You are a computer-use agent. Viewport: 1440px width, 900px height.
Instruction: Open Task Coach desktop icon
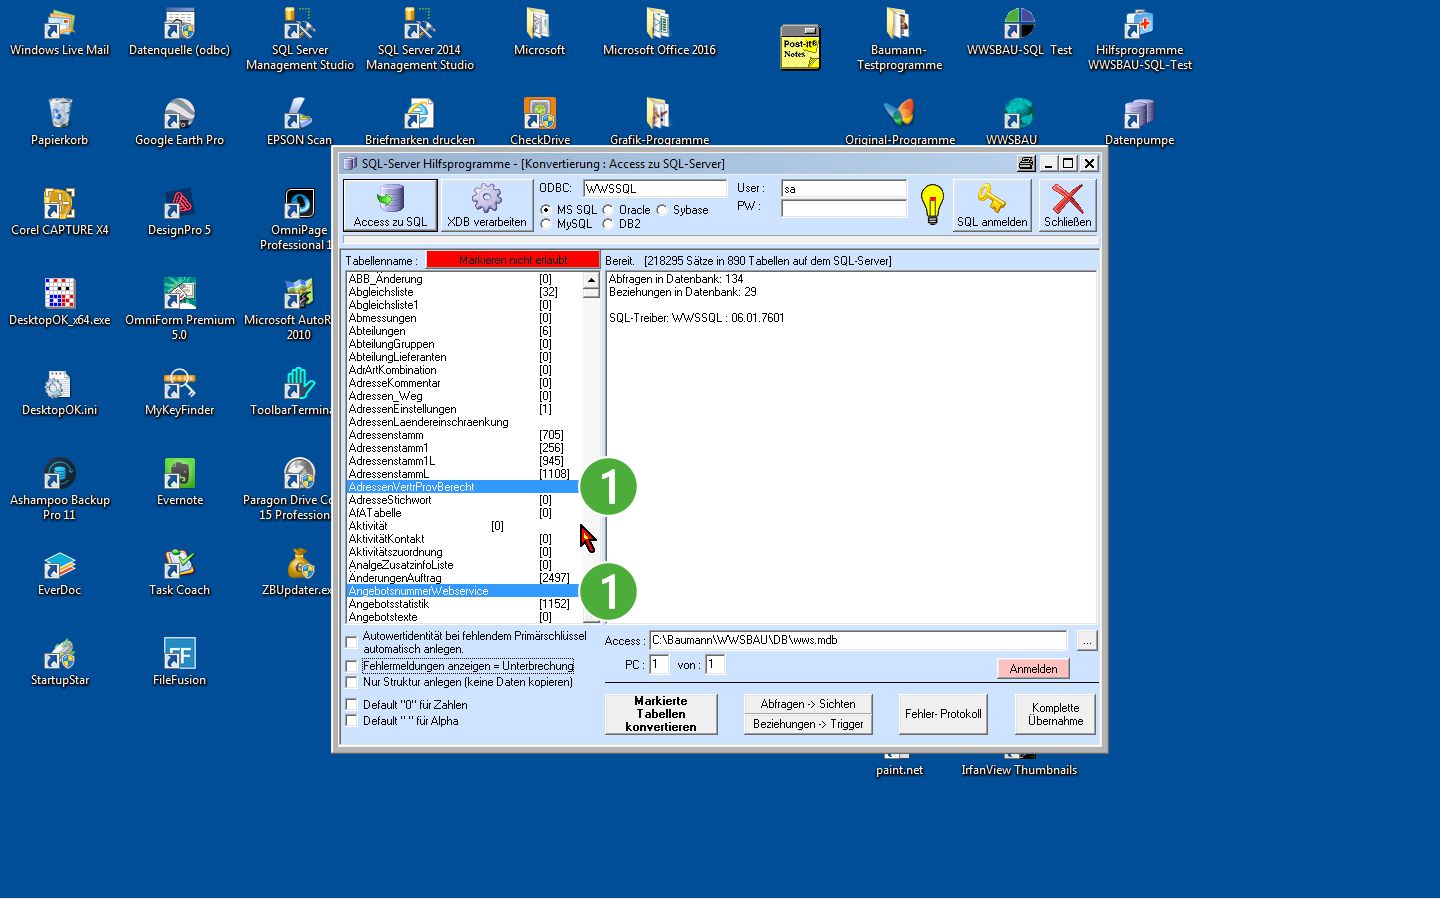(x=180, y=572)
